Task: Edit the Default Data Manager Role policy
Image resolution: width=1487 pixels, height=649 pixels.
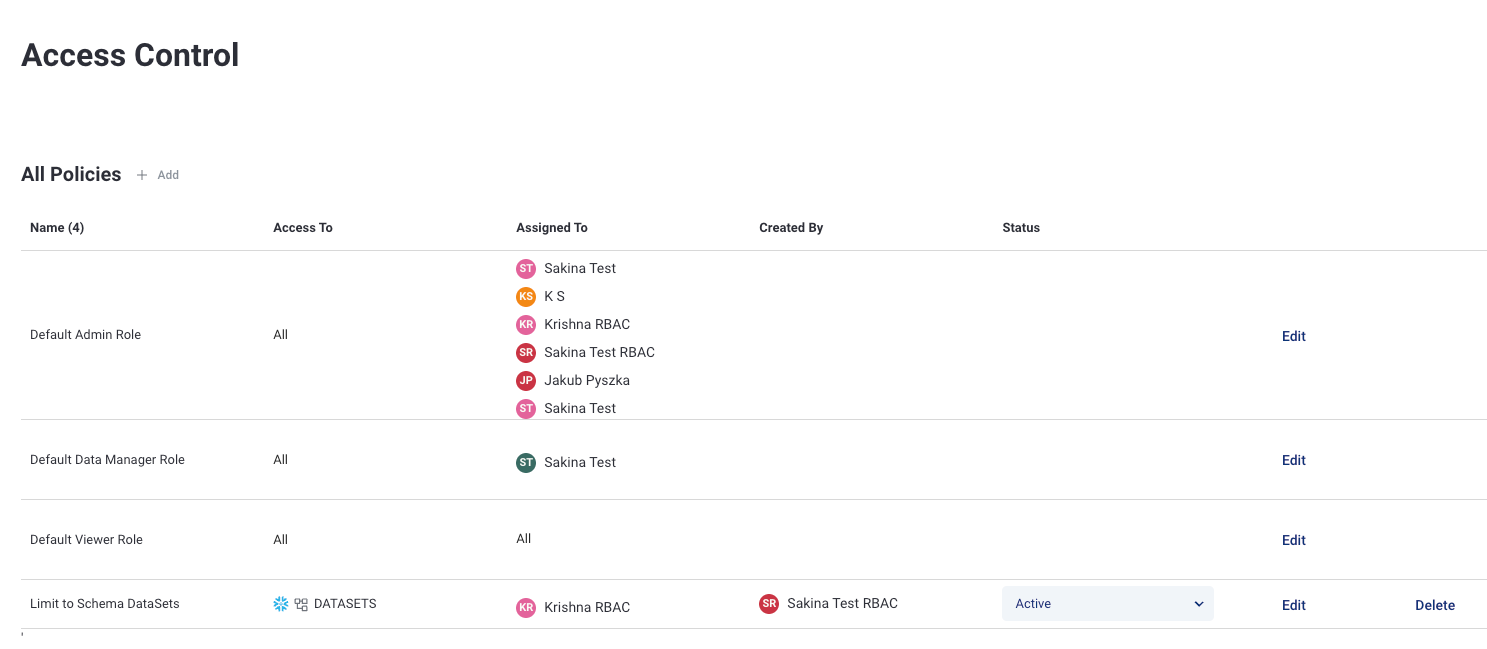Action: click(x=1293, y=460)
